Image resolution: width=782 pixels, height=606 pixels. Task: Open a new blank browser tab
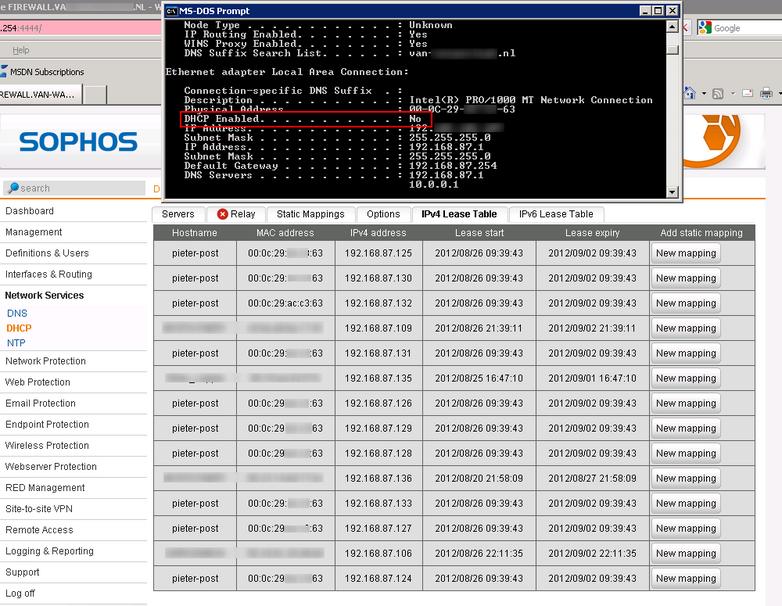click(95, 94)
